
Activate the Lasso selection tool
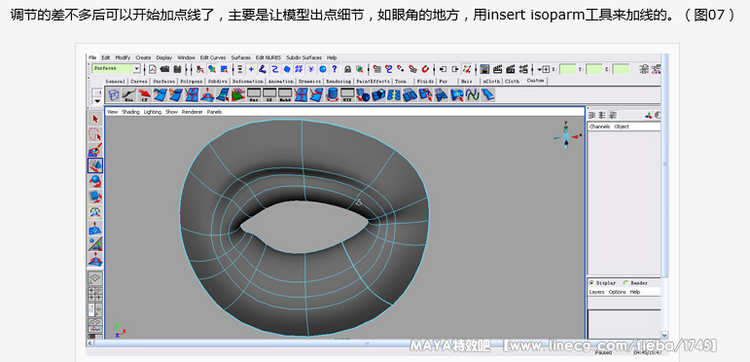(x=95, y=134)
